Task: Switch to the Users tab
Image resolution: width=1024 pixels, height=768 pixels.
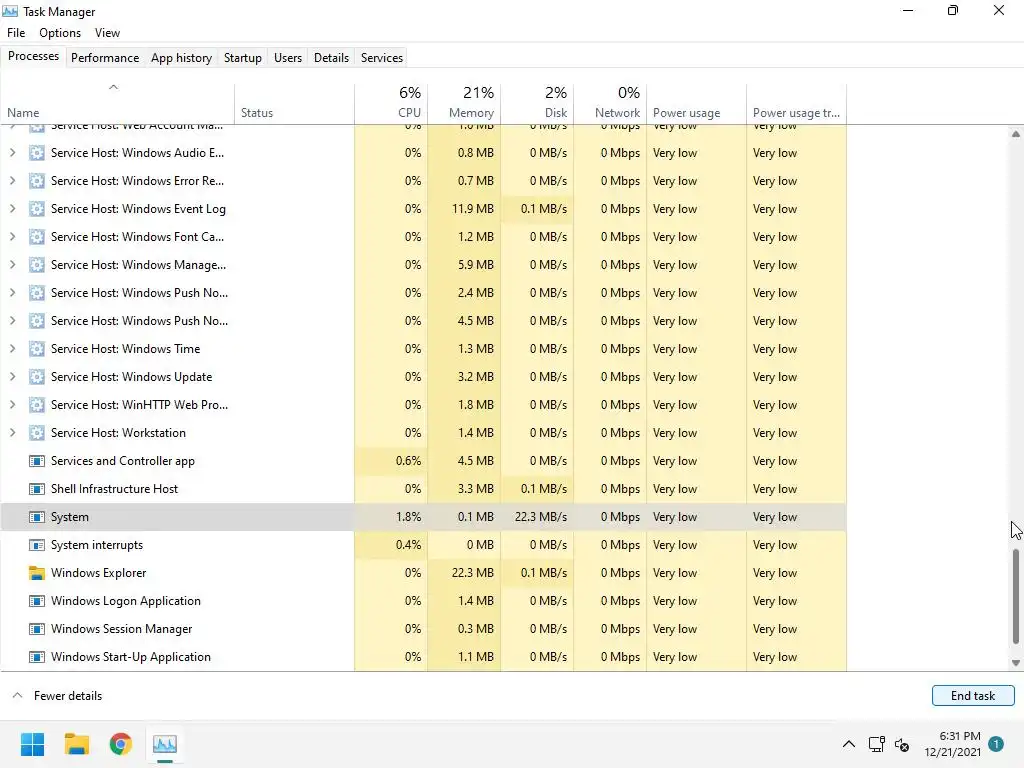Action: click(x=287, y=57)
